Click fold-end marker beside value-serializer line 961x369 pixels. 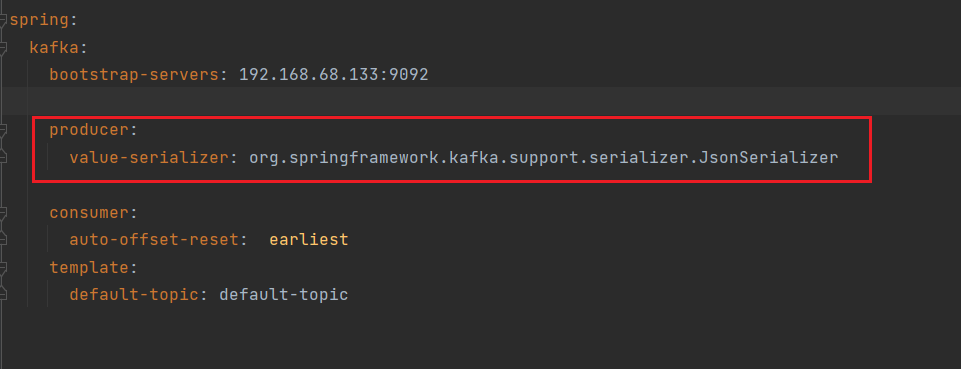3,158
